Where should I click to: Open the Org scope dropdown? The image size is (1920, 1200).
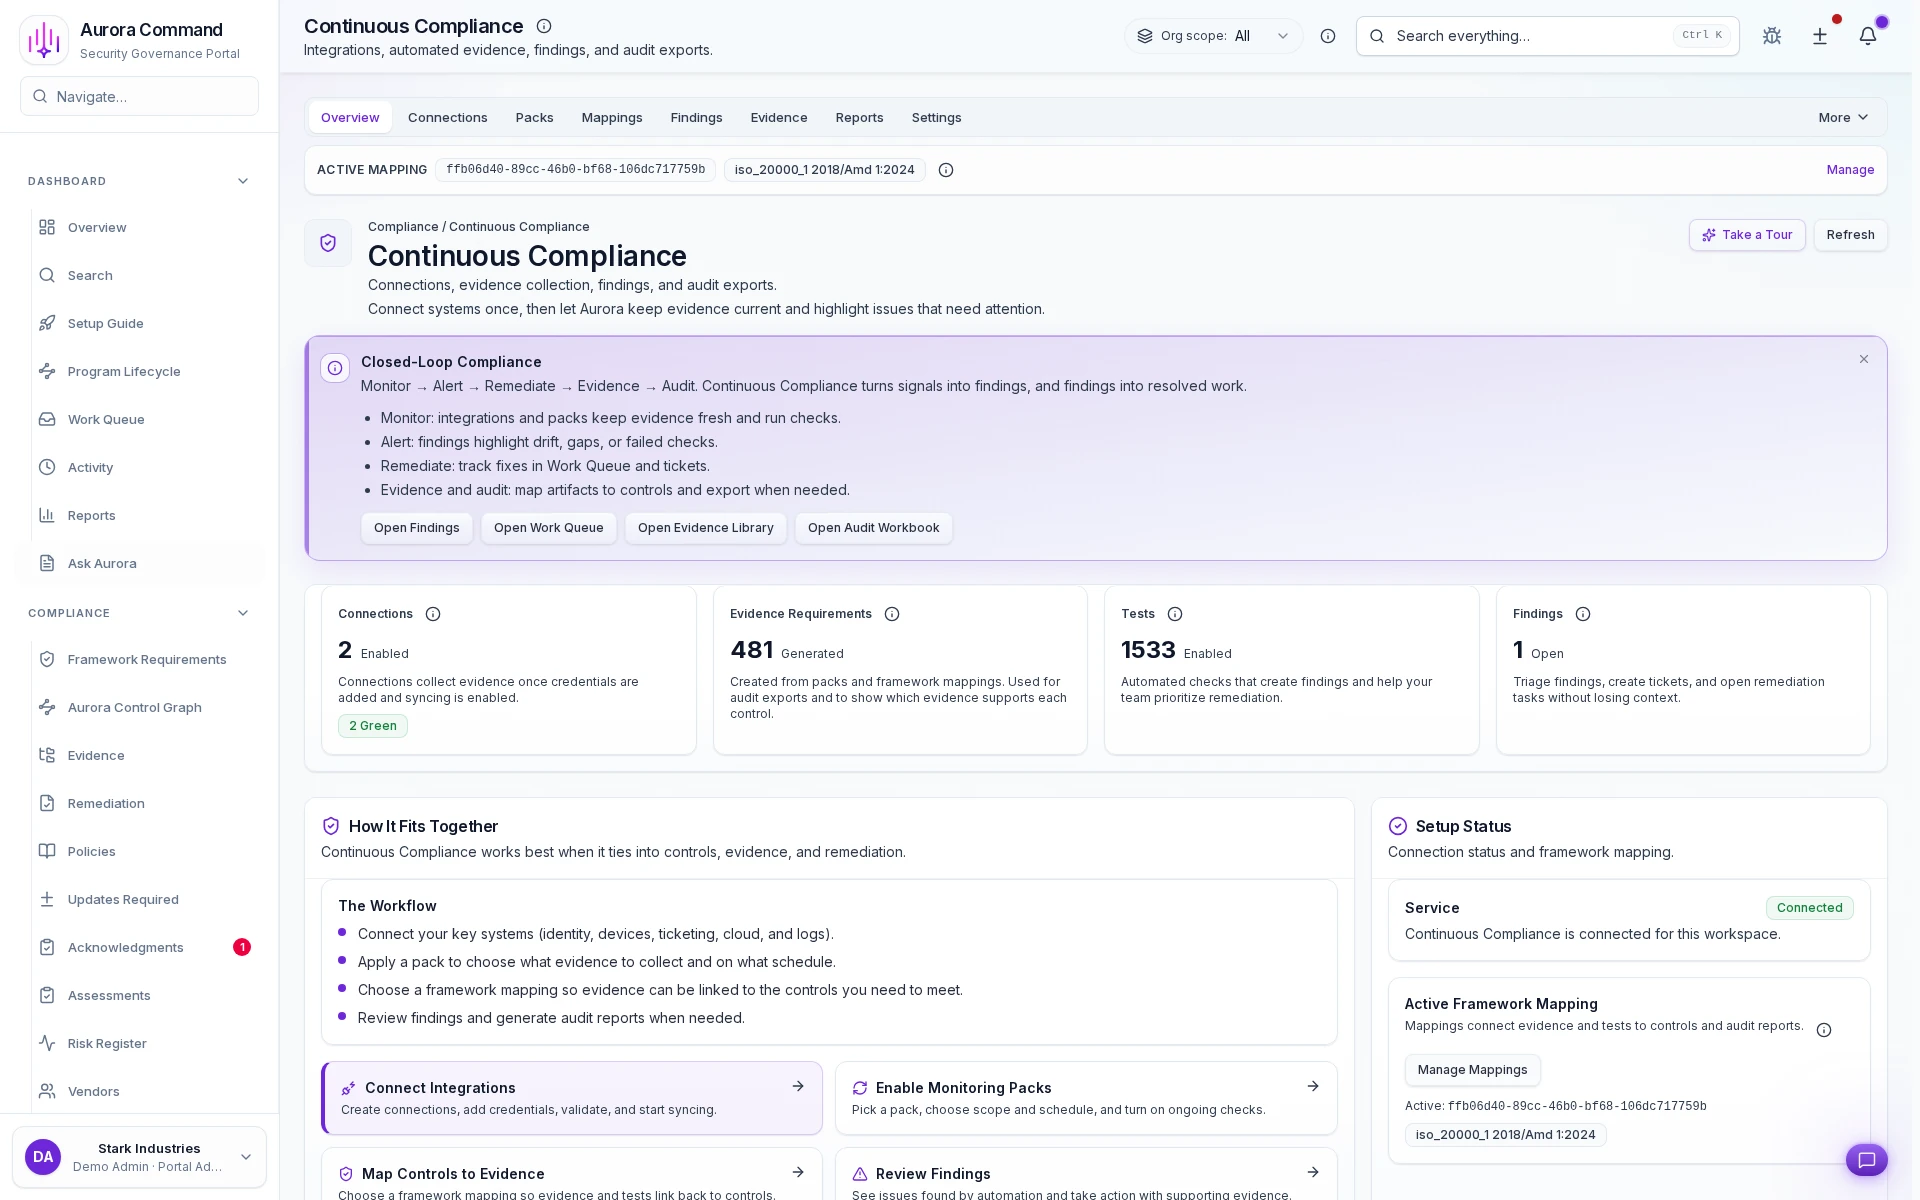pyautogui.click(x=1213, y=36)
